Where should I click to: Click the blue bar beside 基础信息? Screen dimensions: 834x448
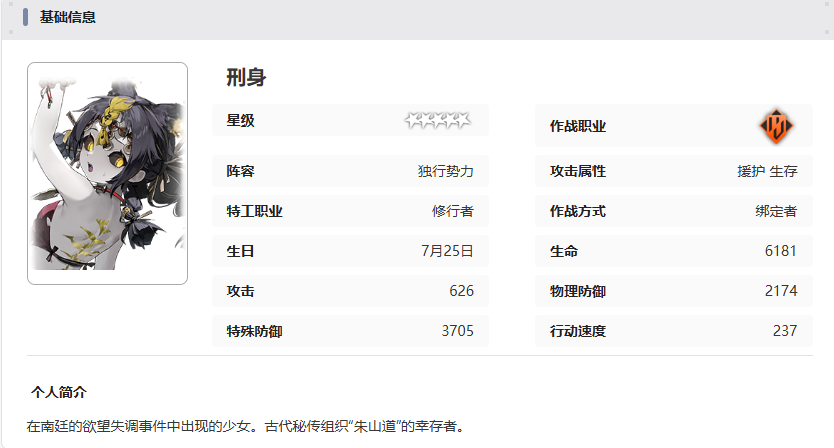pyautogui.click(x=25, y=17)
